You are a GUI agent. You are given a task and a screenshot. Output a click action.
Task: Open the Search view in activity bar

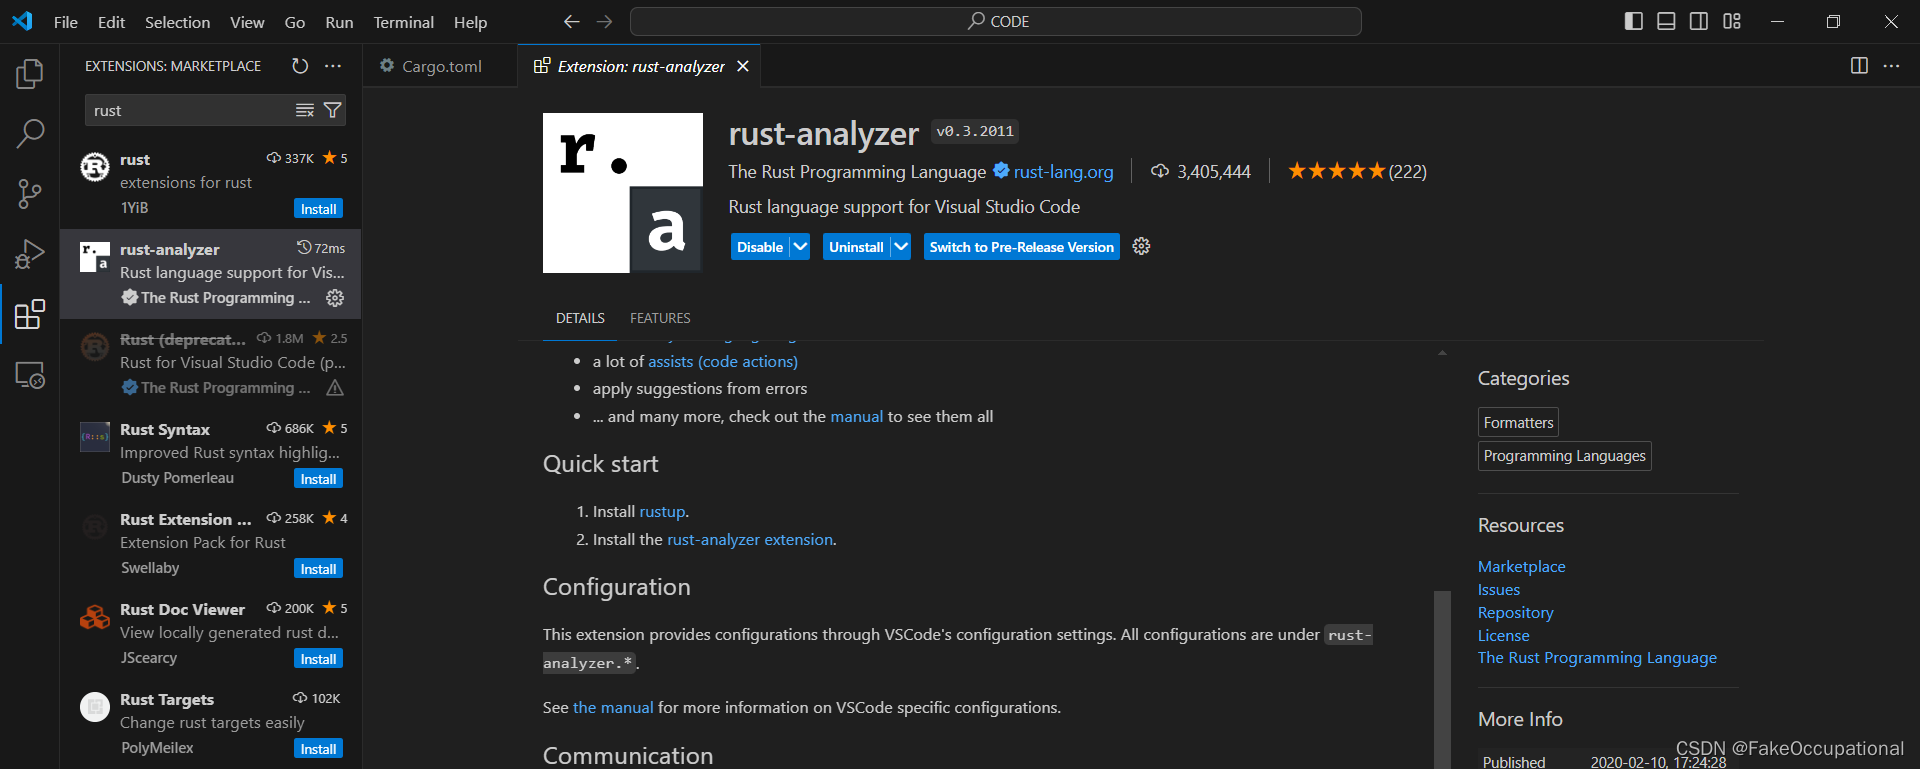click(x=30, y=133)
